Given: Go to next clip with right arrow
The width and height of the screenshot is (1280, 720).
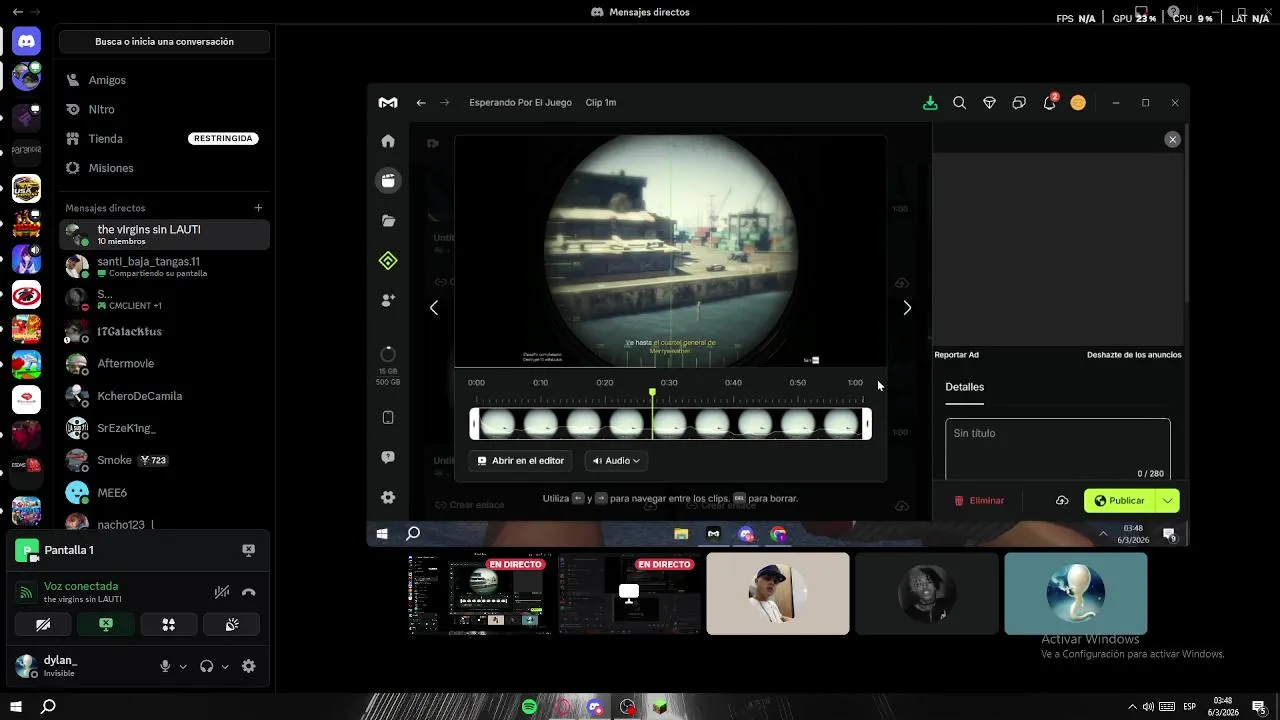Looking at the screenshot, I should pyautogui.click(x=907, y=308).
